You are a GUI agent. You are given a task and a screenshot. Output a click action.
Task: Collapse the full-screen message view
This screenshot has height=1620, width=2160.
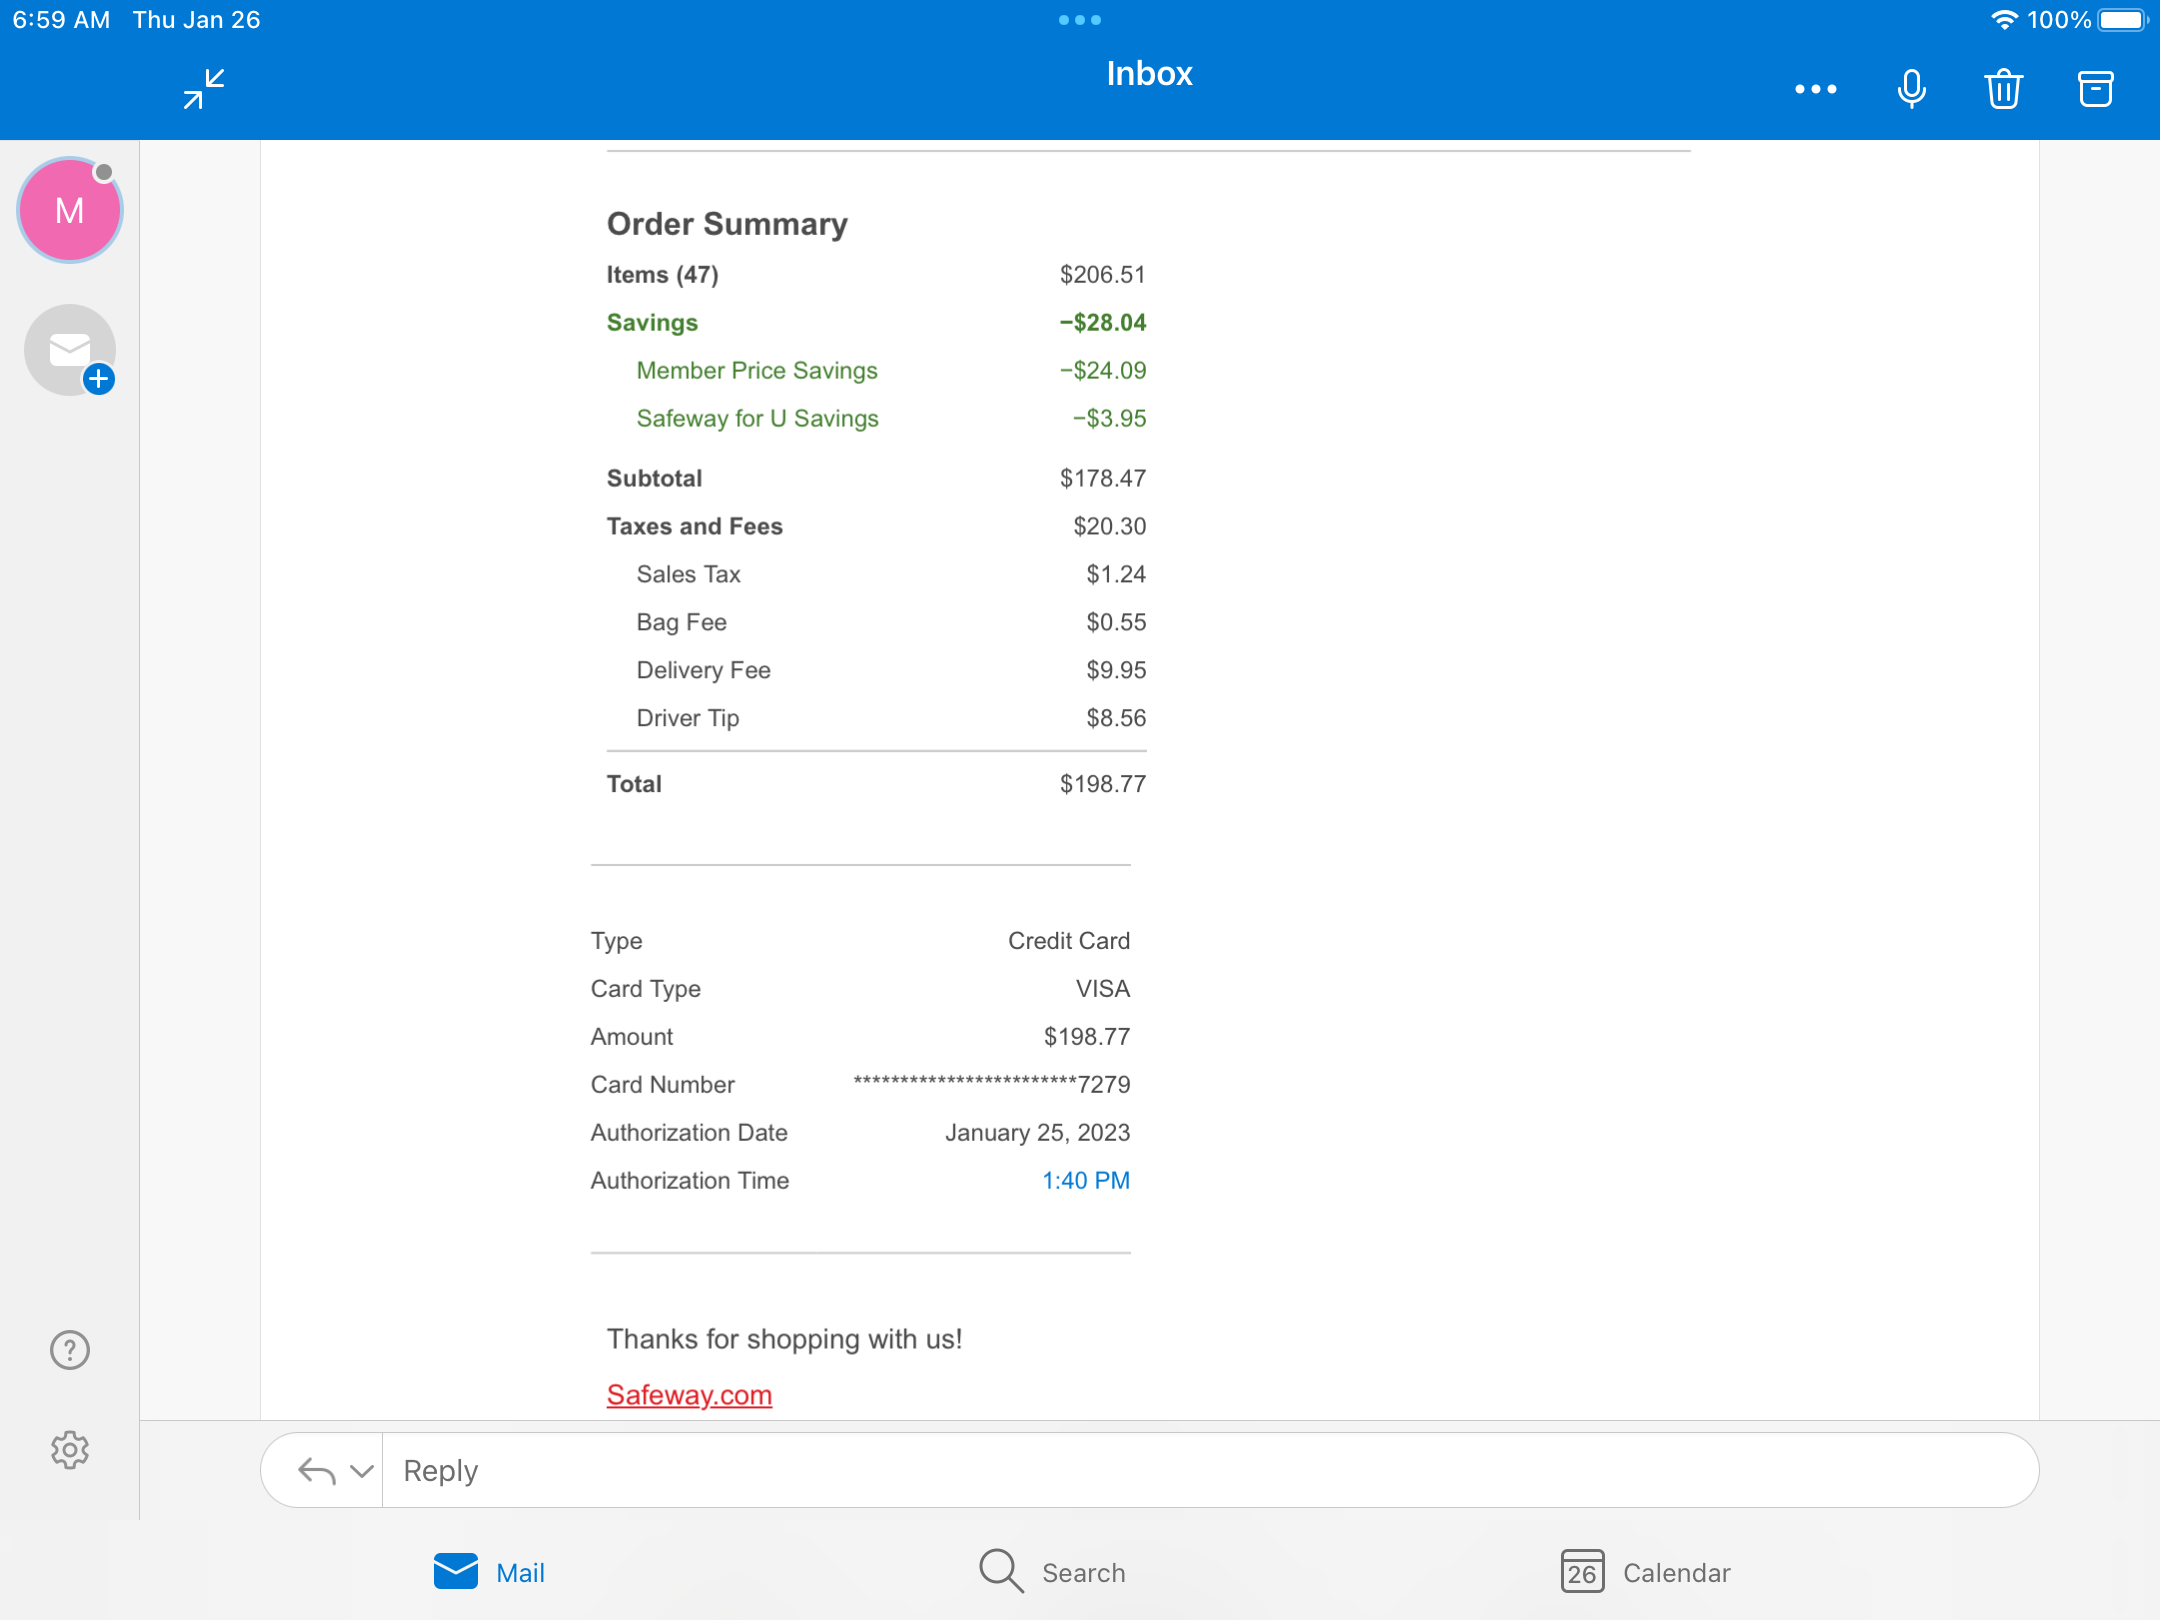tap(204, 89)
